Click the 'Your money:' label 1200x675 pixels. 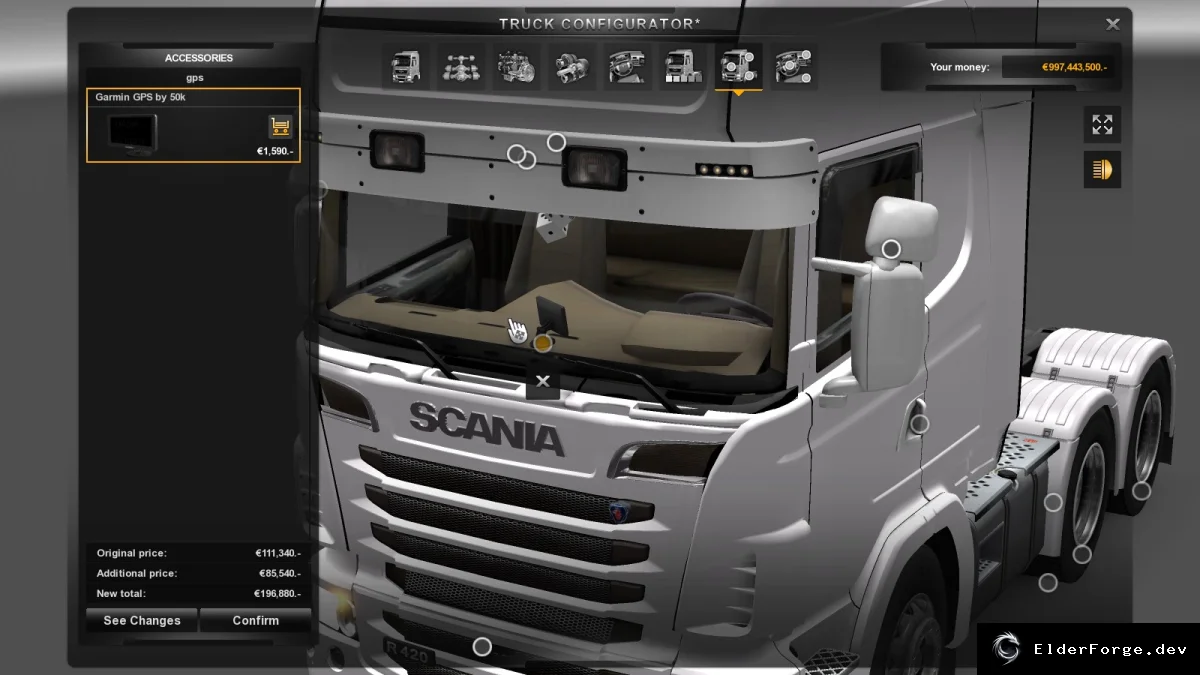point(959,67)
